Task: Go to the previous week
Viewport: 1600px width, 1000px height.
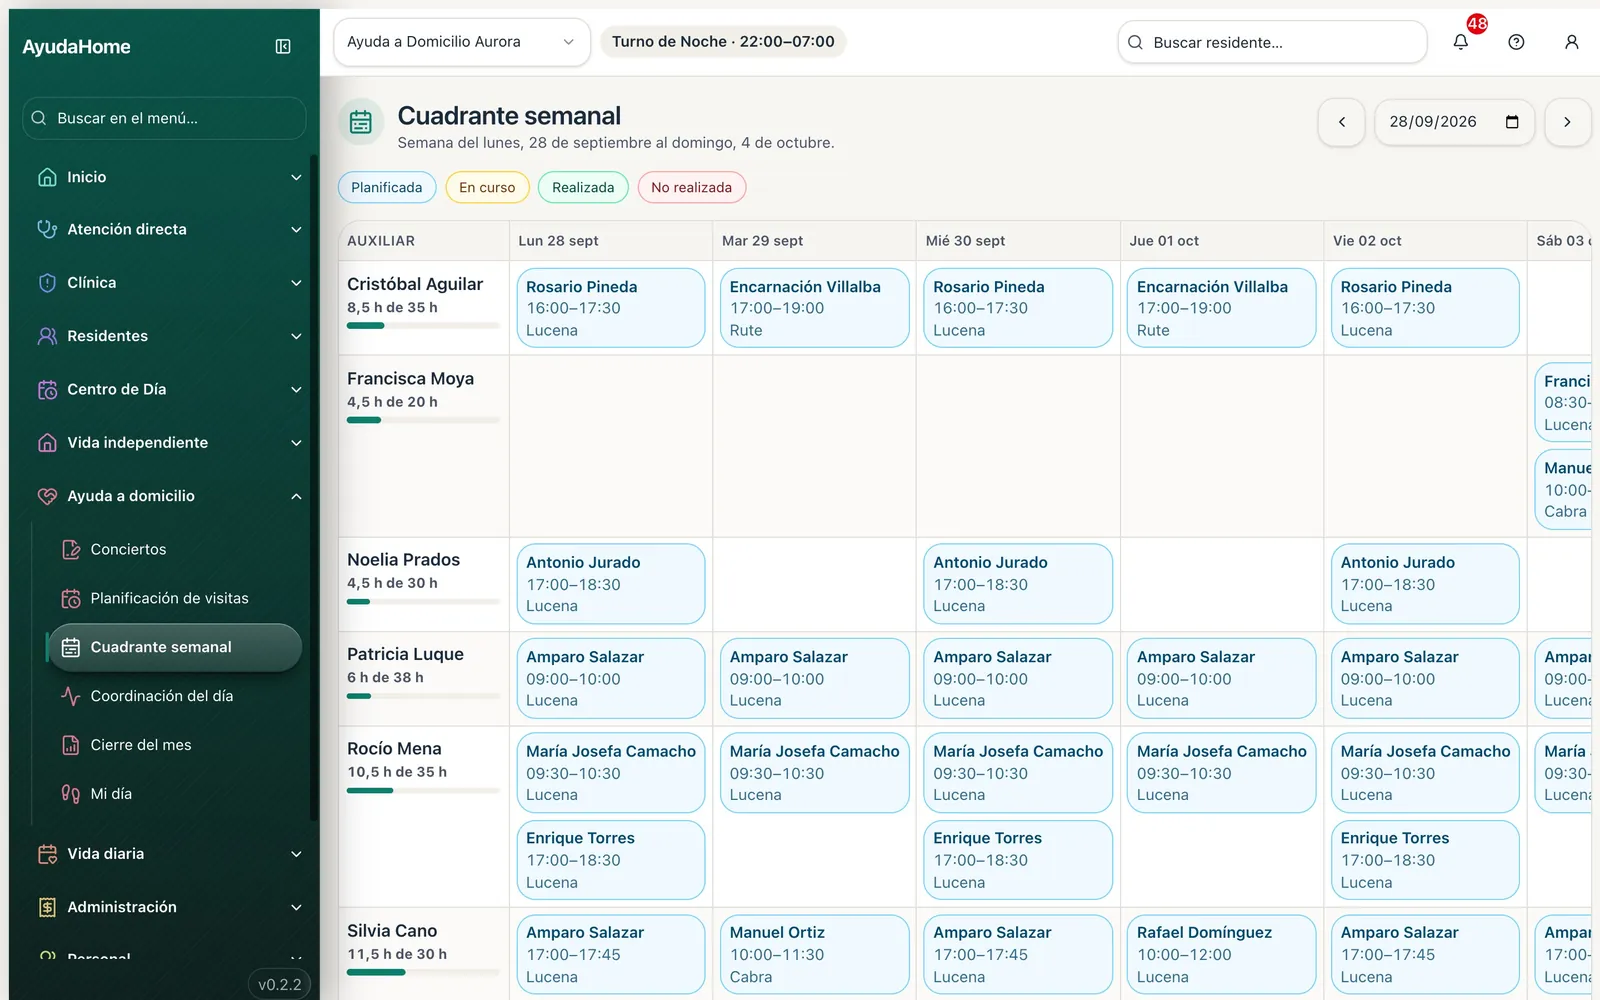Action: tap(1342, 122)
